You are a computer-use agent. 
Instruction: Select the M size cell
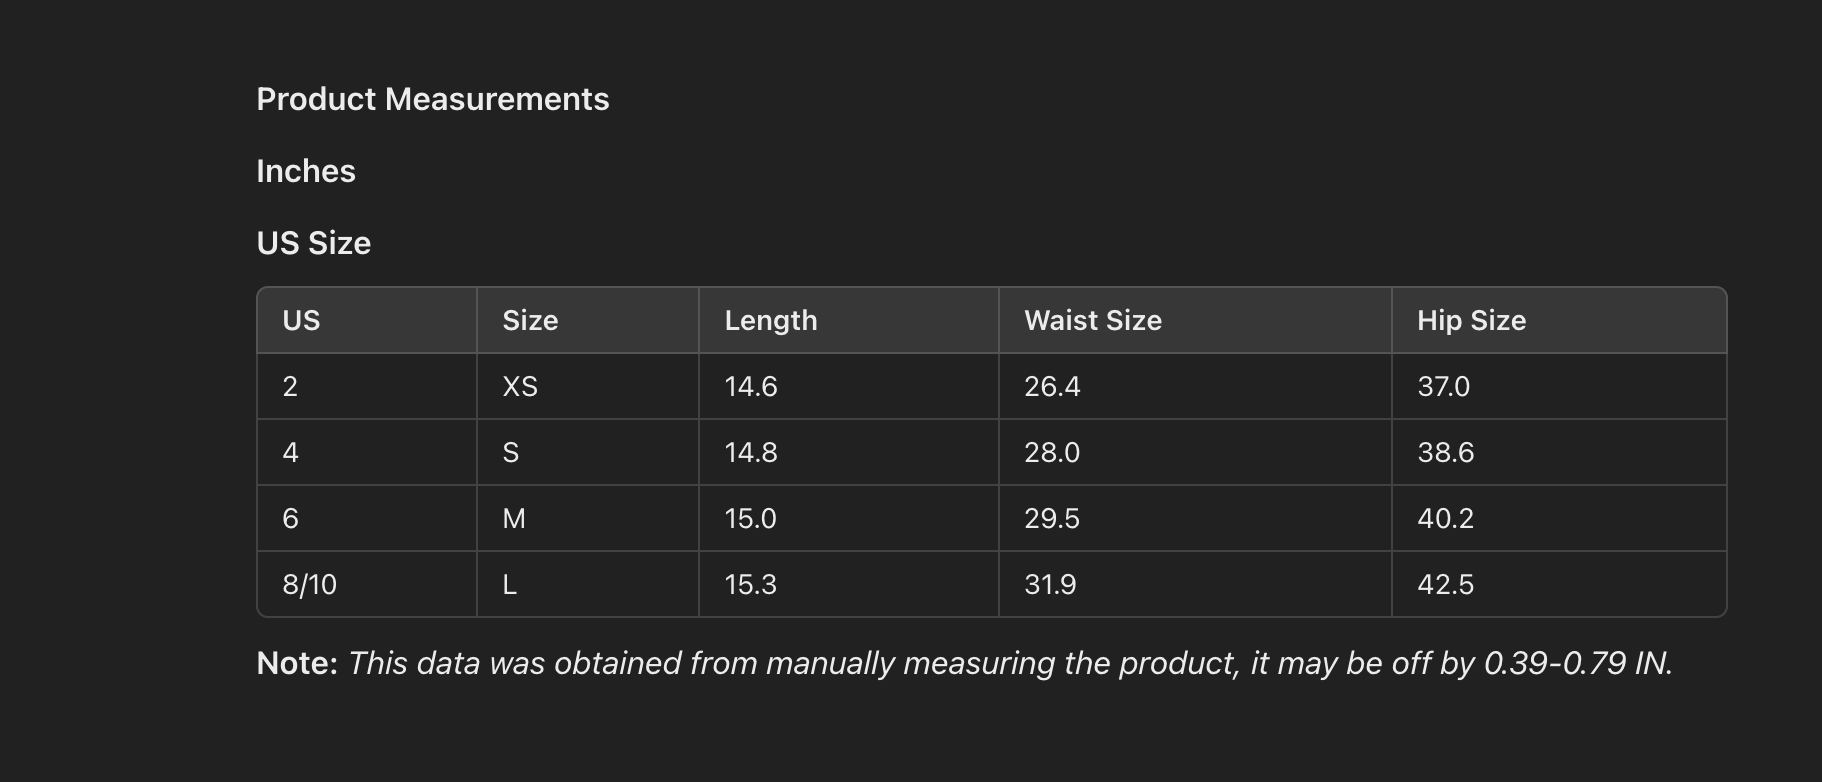pyautogui.click(x=514, y=518)
